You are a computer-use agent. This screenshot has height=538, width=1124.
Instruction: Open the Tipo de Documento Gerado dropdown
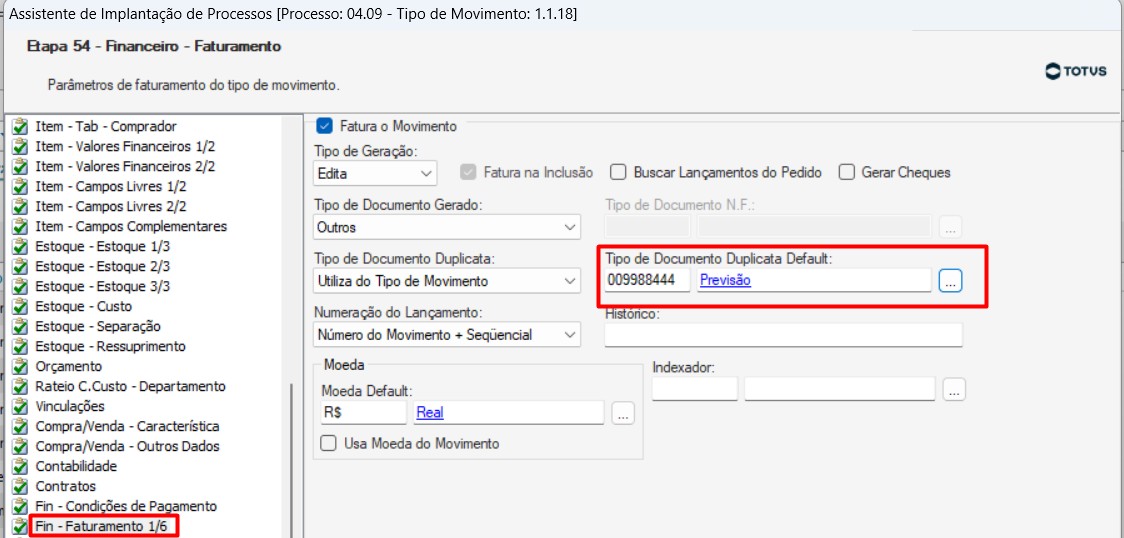(447, 228)
